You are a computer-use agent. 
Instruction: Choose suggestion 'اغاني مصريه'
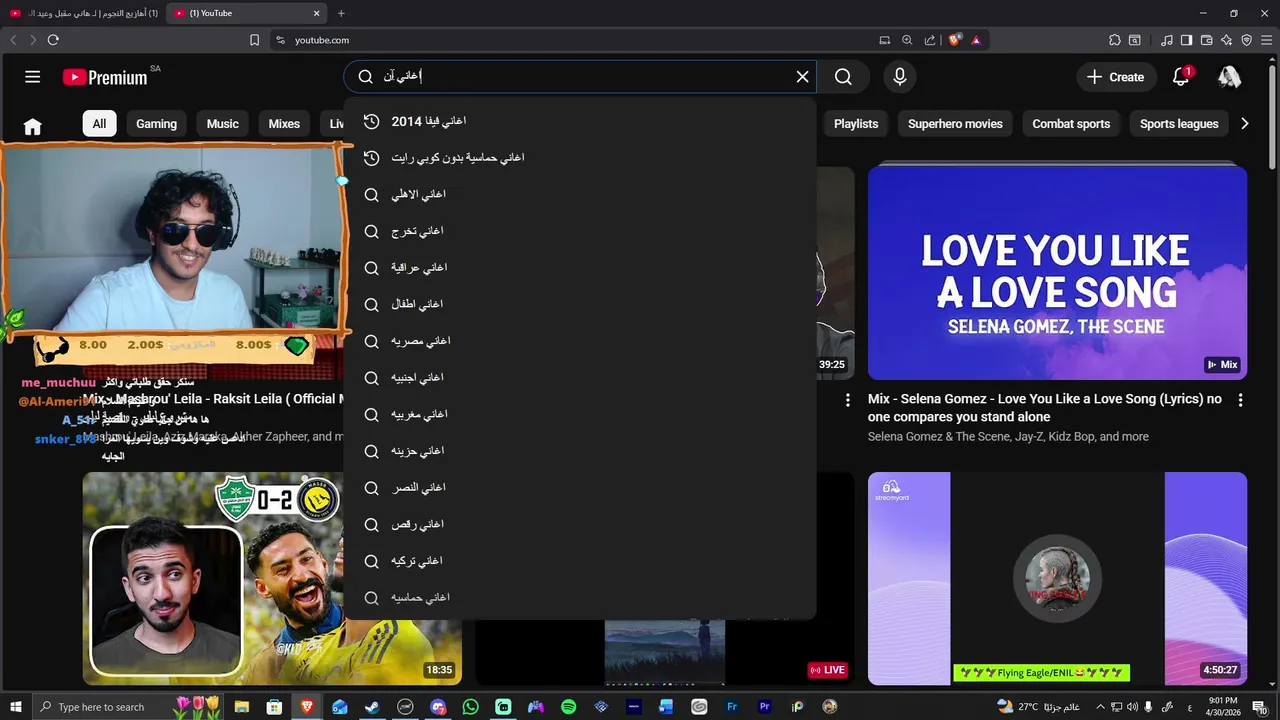point(580,341)
